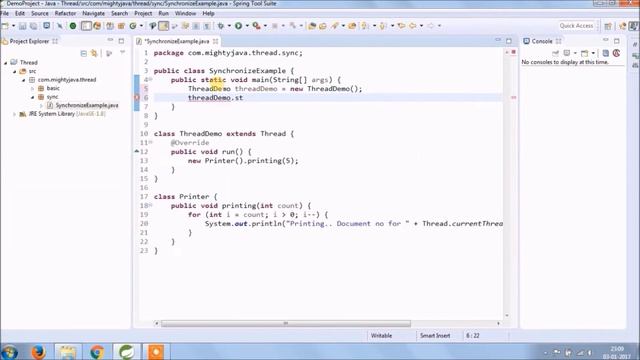640x360 pixels.
Task: Toggle Mark Occurrences toolbar button
Action: pos(164,26)
